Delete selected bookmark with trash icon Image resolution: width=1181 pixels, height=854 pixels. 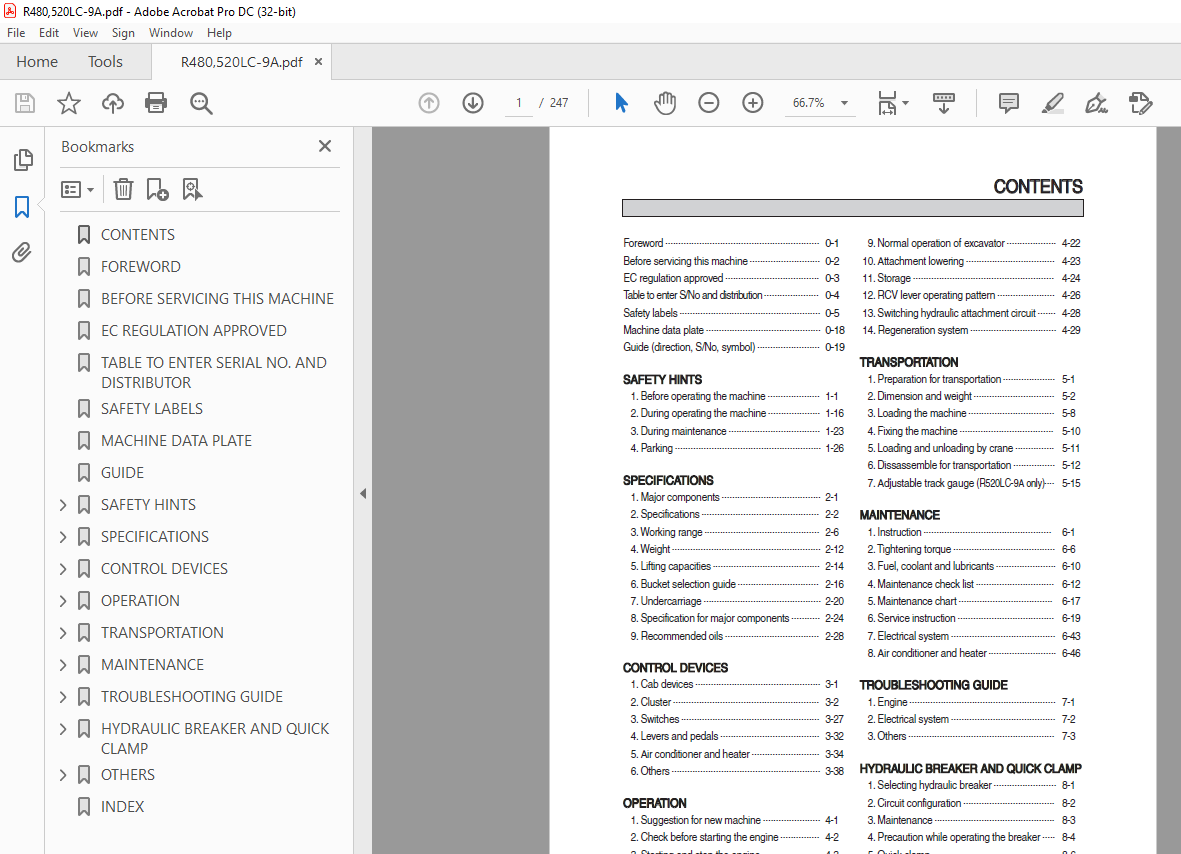point(124,189)
